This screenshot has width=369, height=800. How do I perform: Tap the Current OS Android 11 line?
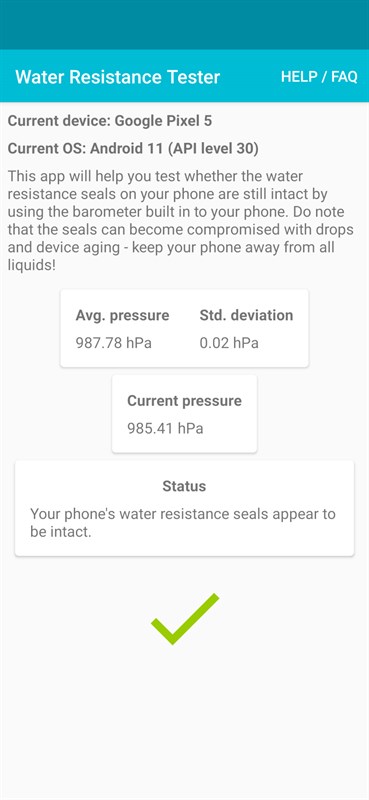[133, 149]
